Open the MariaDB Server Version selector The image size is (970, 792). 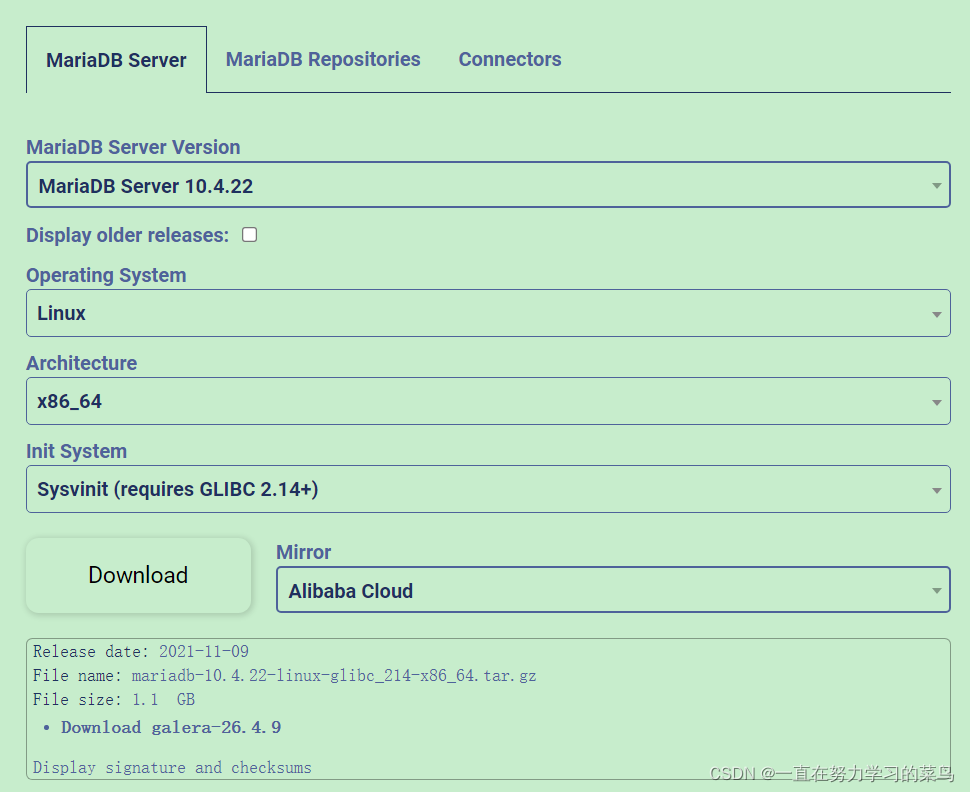[488, 185]
